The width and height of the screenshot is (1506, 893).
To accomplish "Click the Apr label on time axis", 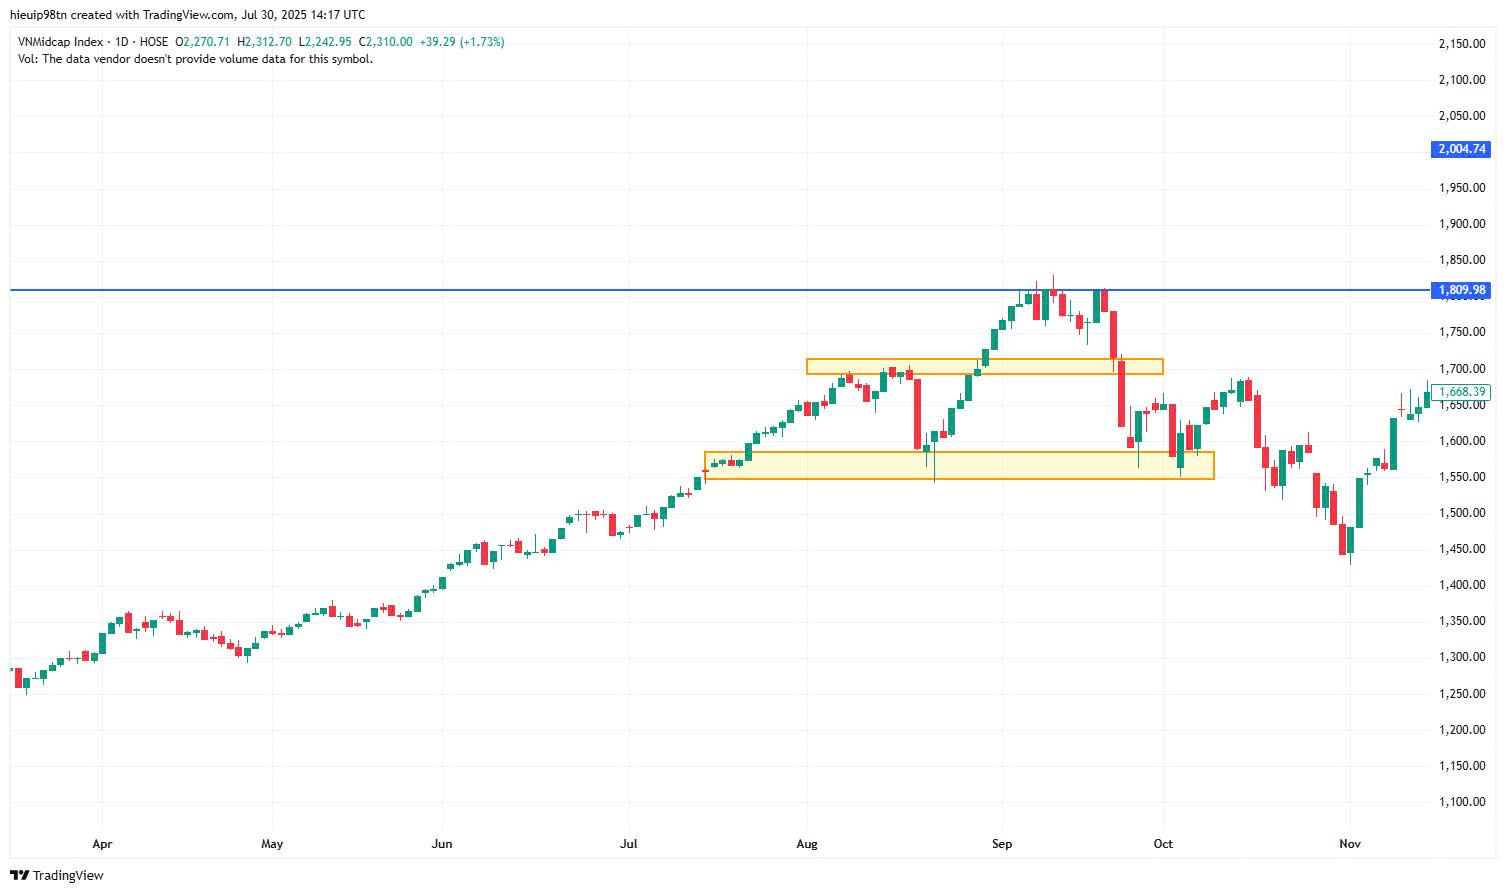I will coord(101,844).
